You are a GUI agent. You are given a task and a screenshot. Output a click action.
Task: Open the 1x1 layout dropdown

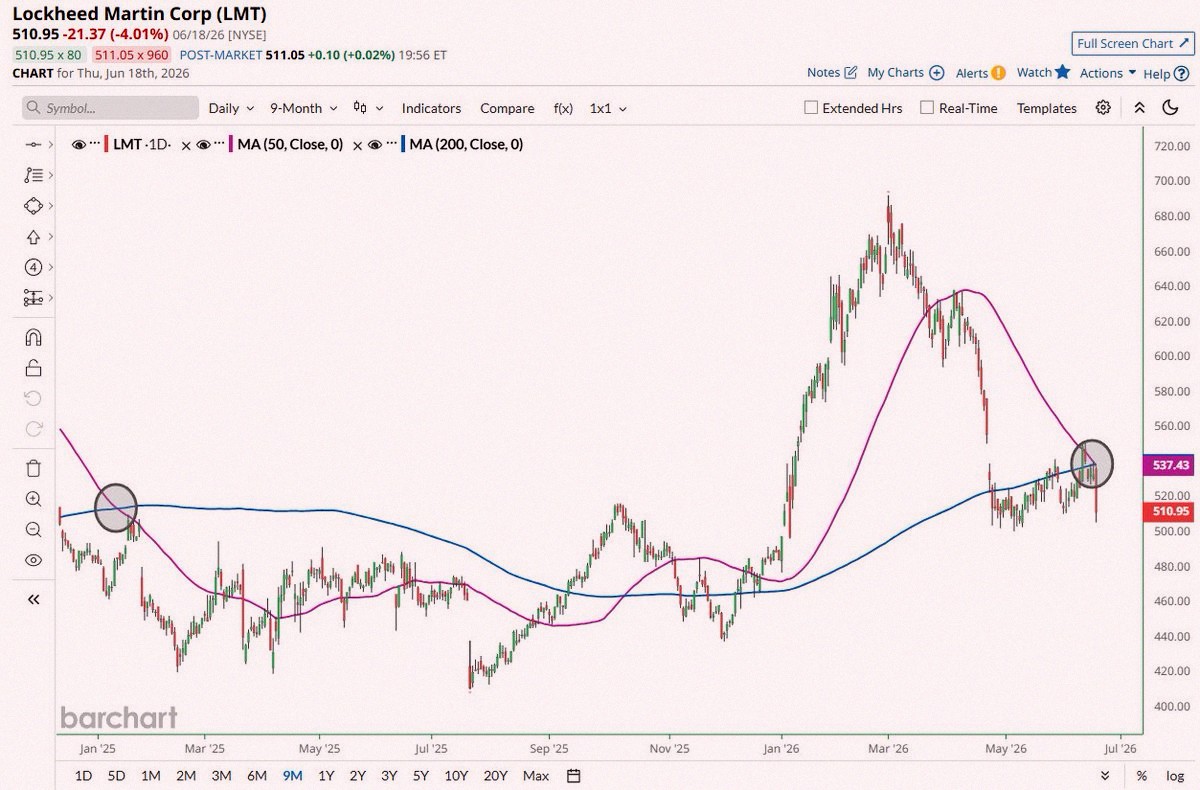coord(608,108)
